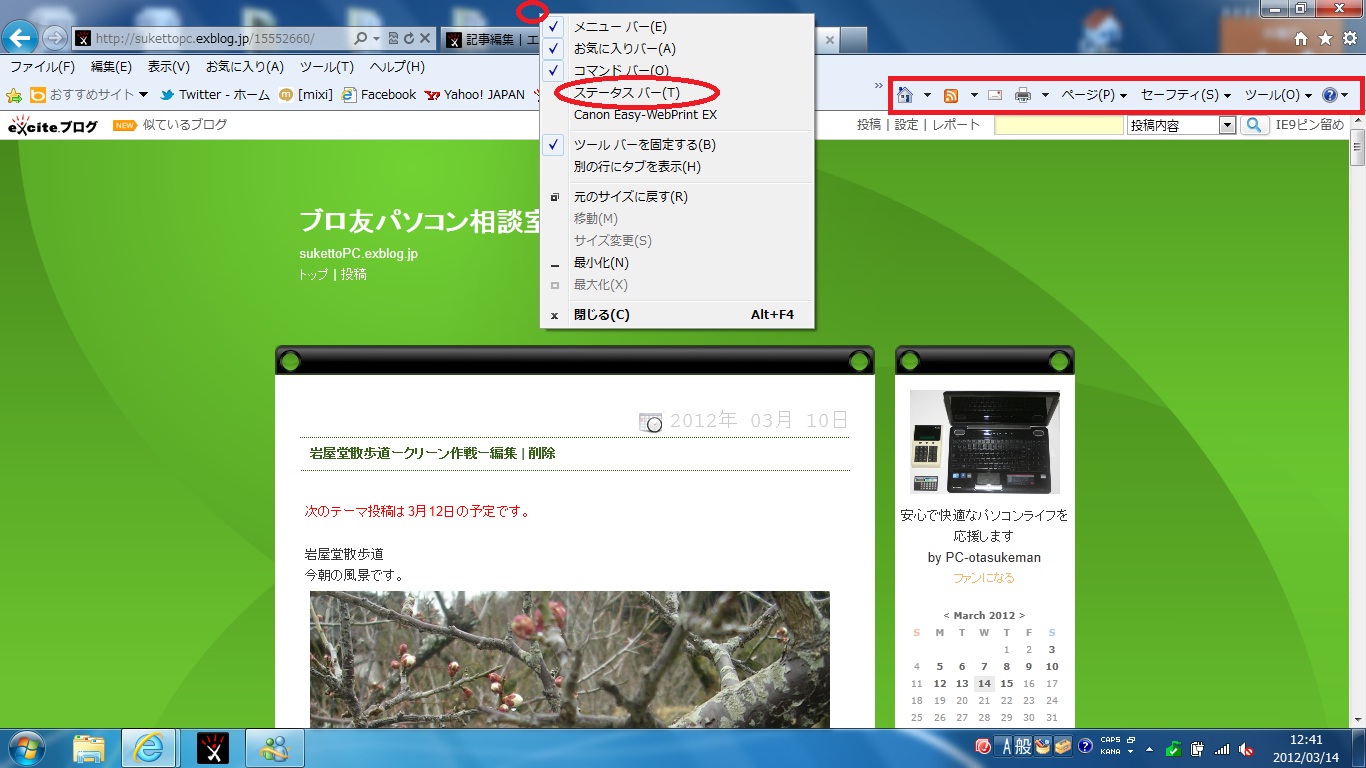
Task: Open Windows Explorer from taskbar
Action: coord(89,747)
